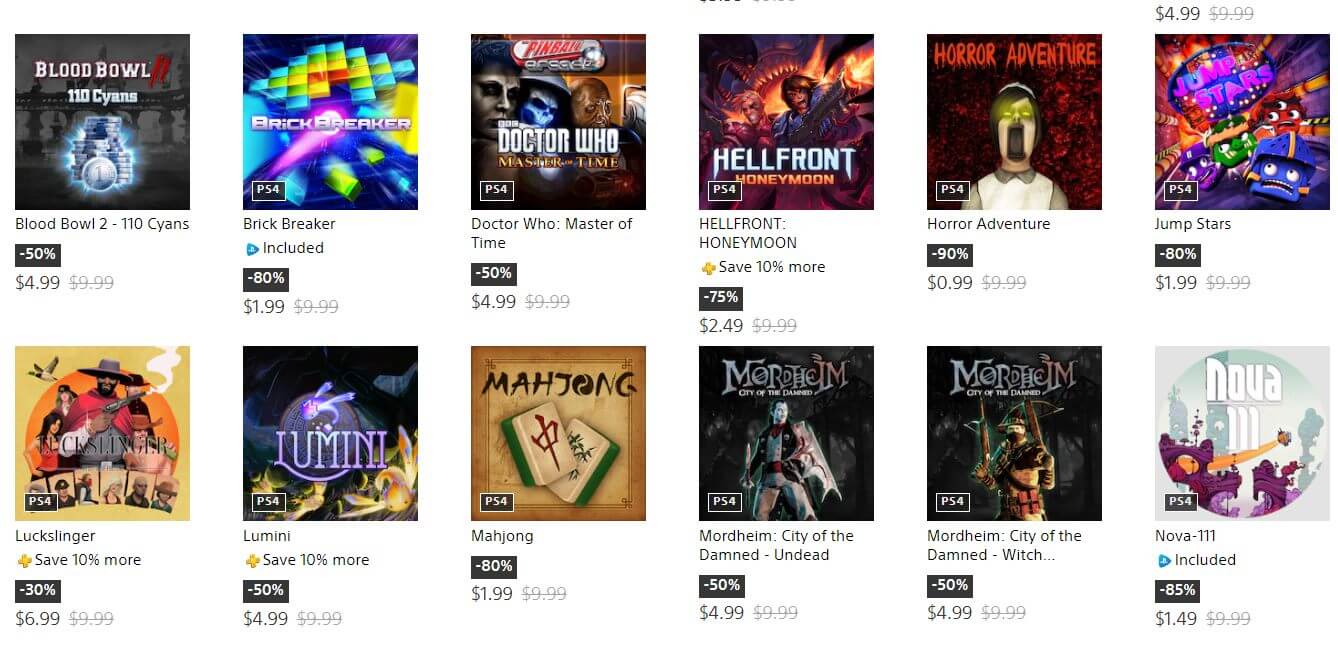Click the PS Plus icon beside Luckslinger's save offer
This screenshot has width=1338, height=652.
[24, 561]
